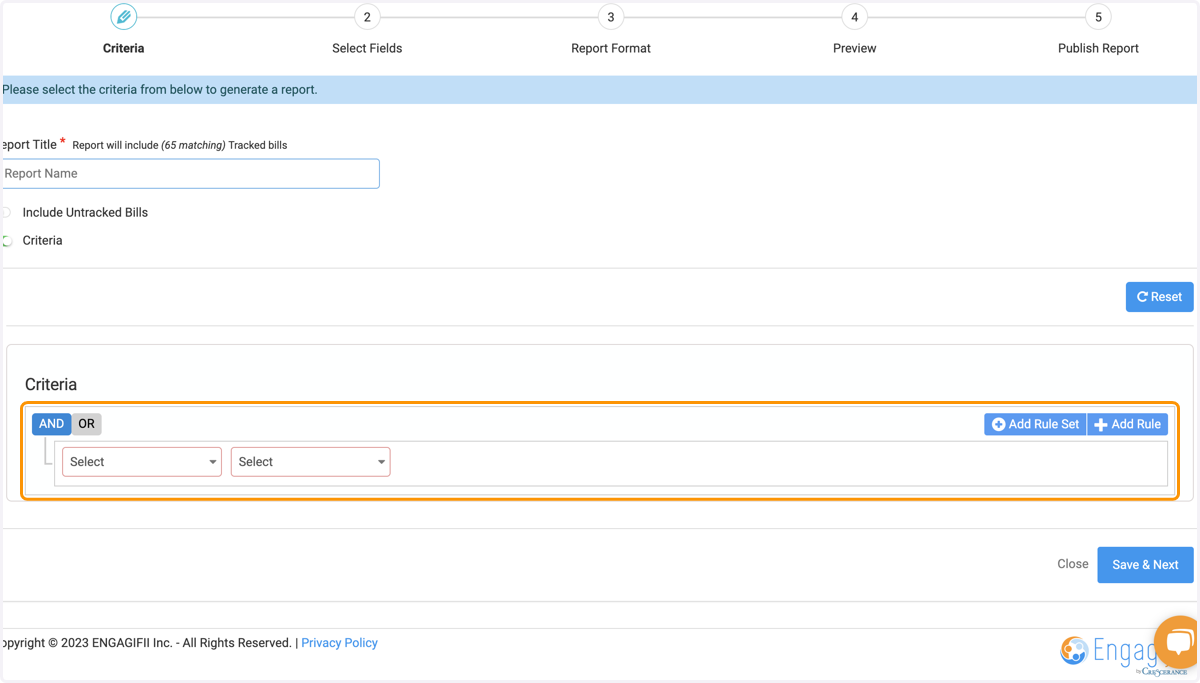Screen dimensions: 1200x683
Task: Open the chat bubble support widget
Action: (1178, 641)
